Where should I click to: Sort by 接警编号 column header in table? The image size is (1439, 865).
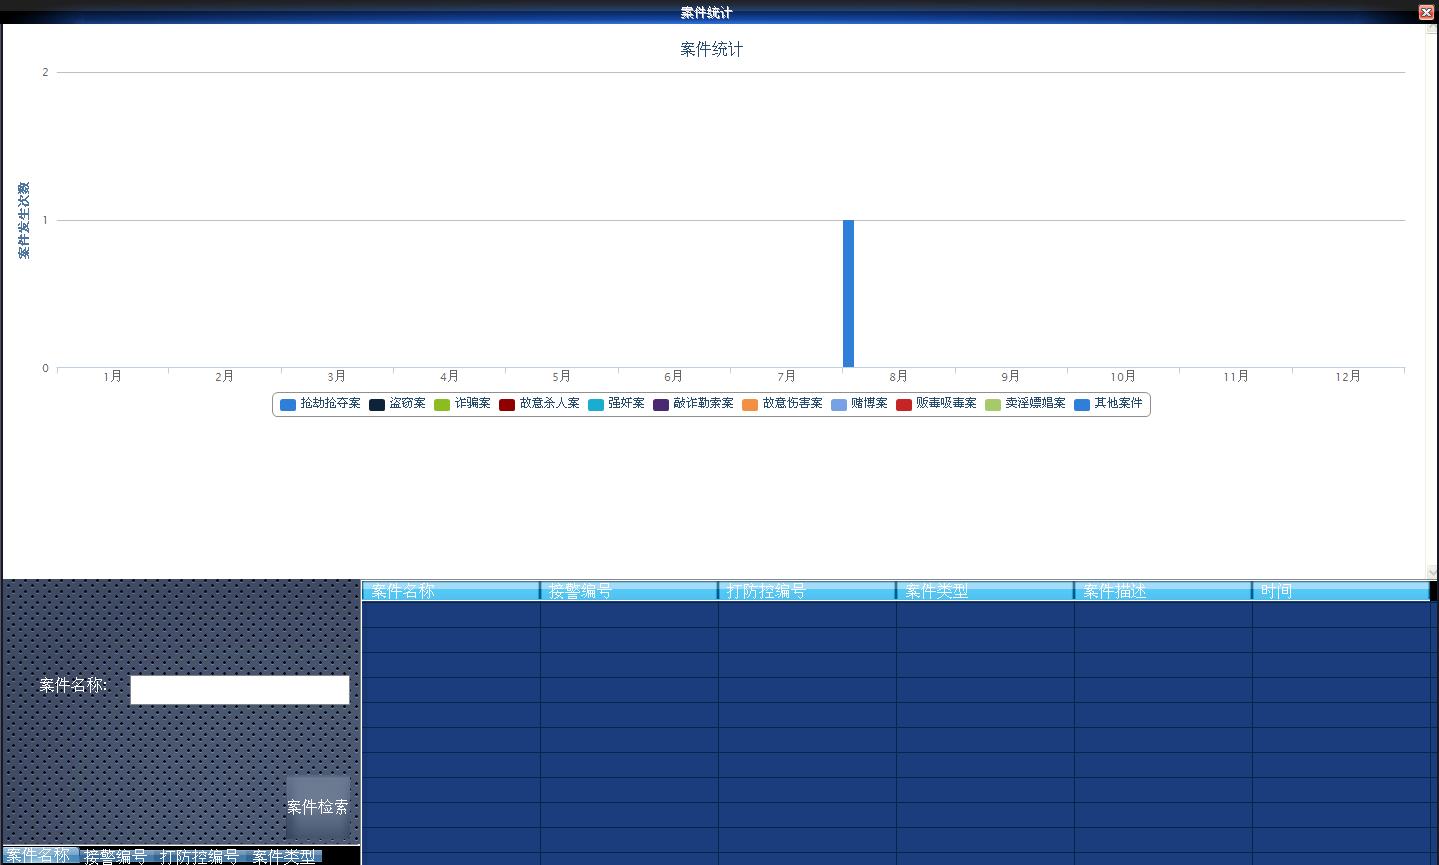628,591
